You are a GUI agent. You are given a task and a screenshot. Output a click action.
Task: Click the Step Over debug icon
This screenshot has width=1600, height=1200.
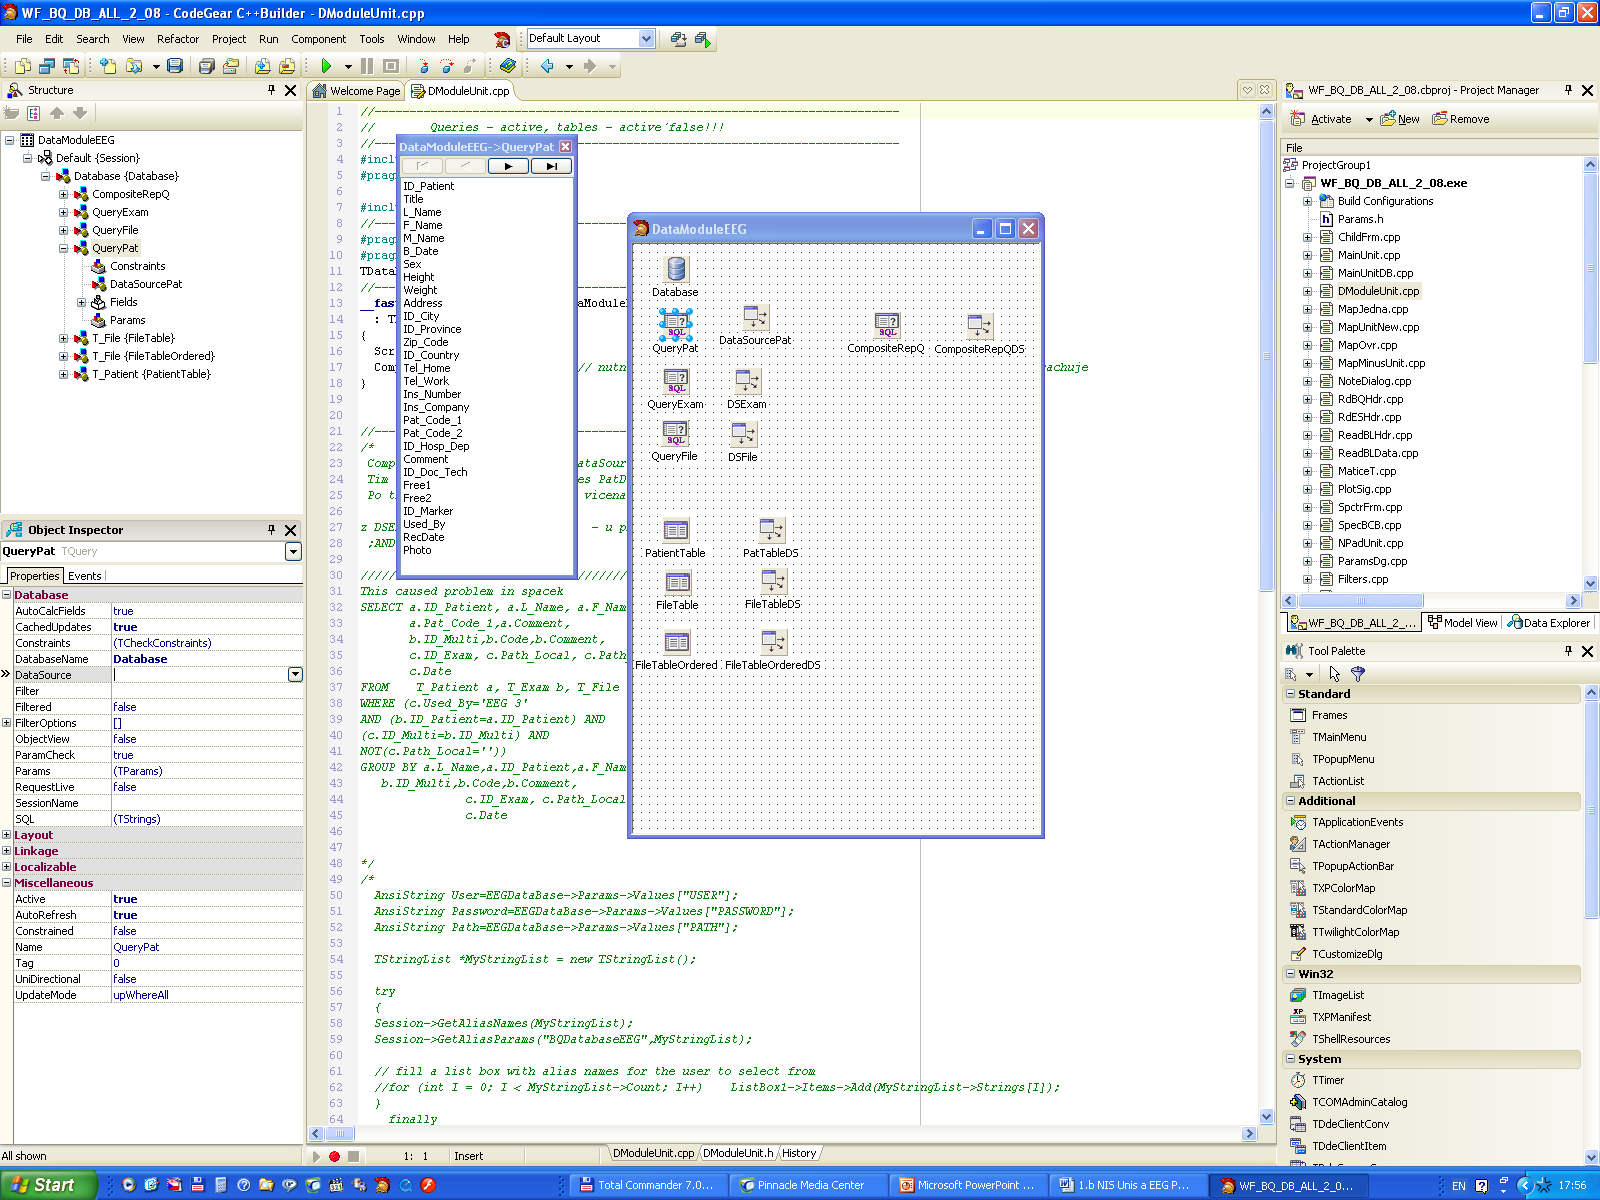tap(446, 66)
